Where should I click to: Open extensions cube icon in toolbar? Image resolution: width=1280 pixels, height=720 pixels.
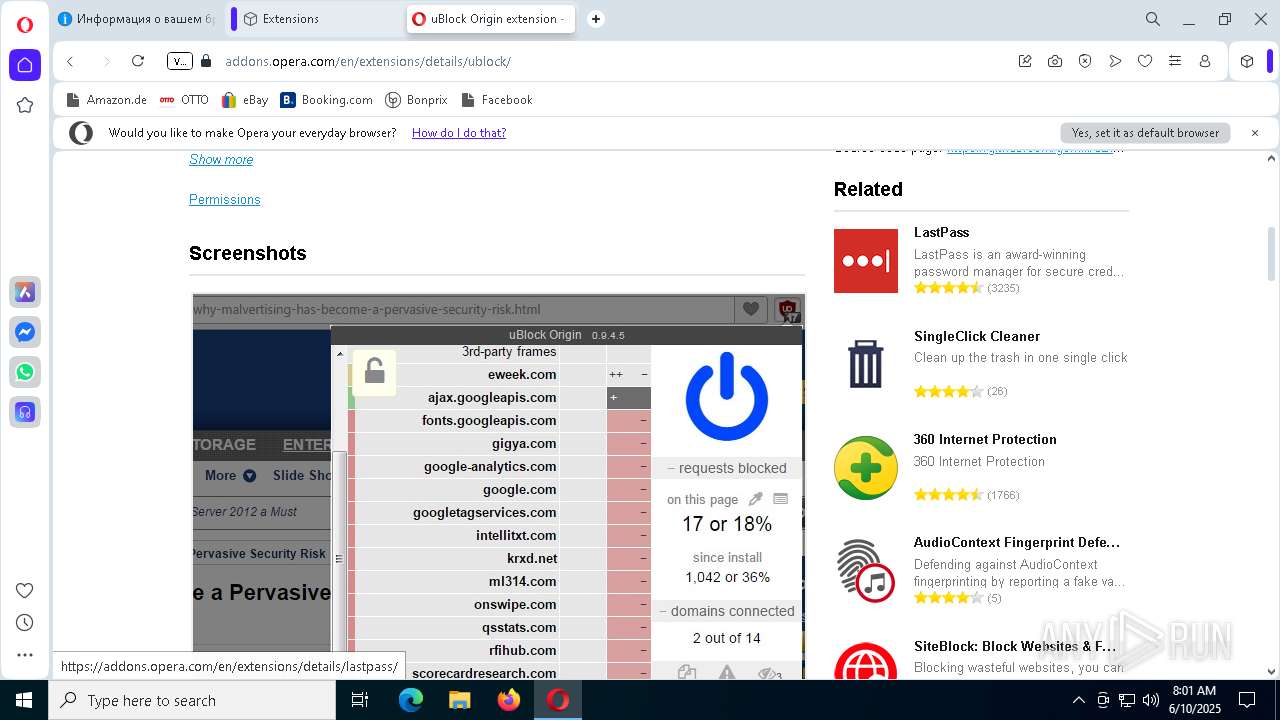coord(1247,61)
